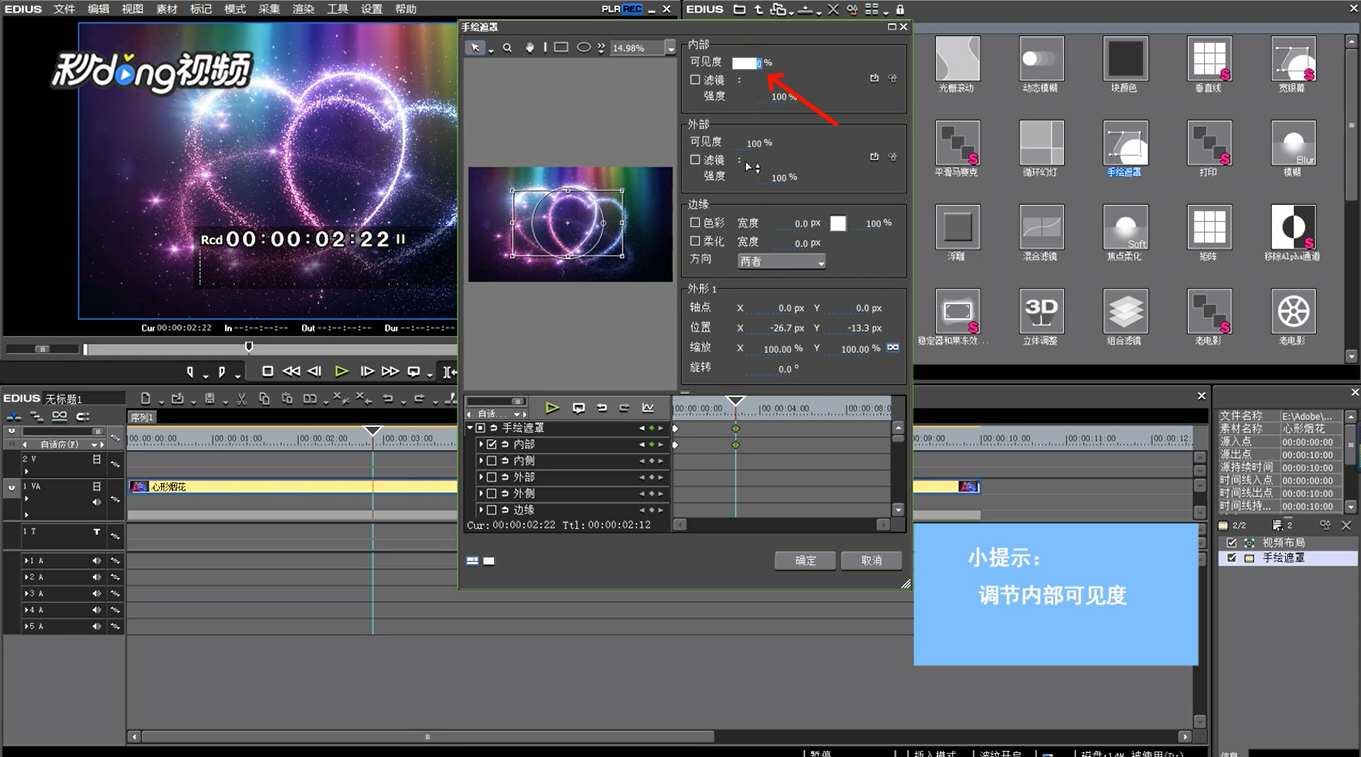The image size is (1361, 757).
Task: Open the 编辑 menu
Action: coord(98,9)
